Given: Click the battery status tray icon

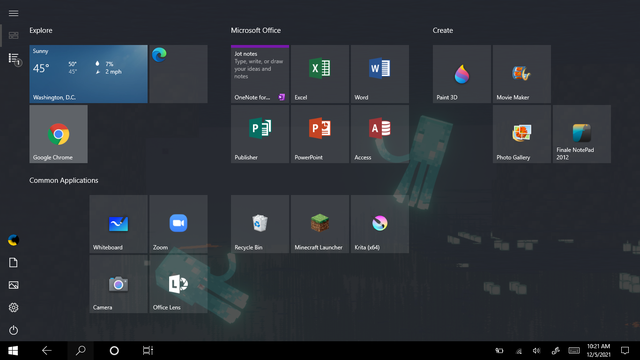Looking at the screenshot, I should point(499,351).
